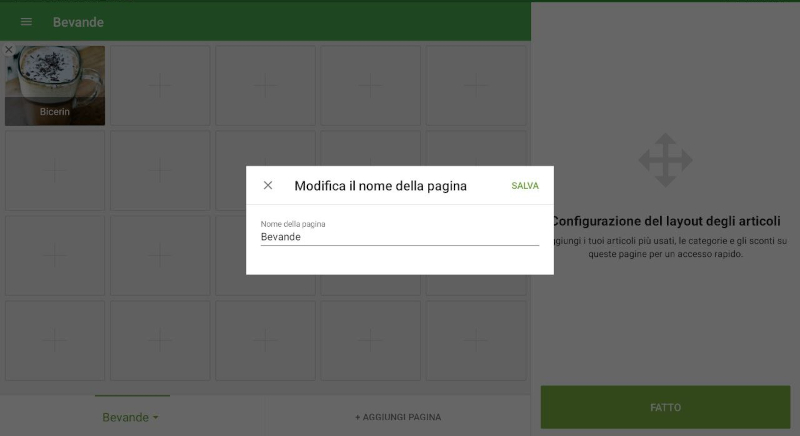Add a new page with Aggiungi Pagina
Image resolution: width=800 pixels, height=436 pixels.
[398, 417]
